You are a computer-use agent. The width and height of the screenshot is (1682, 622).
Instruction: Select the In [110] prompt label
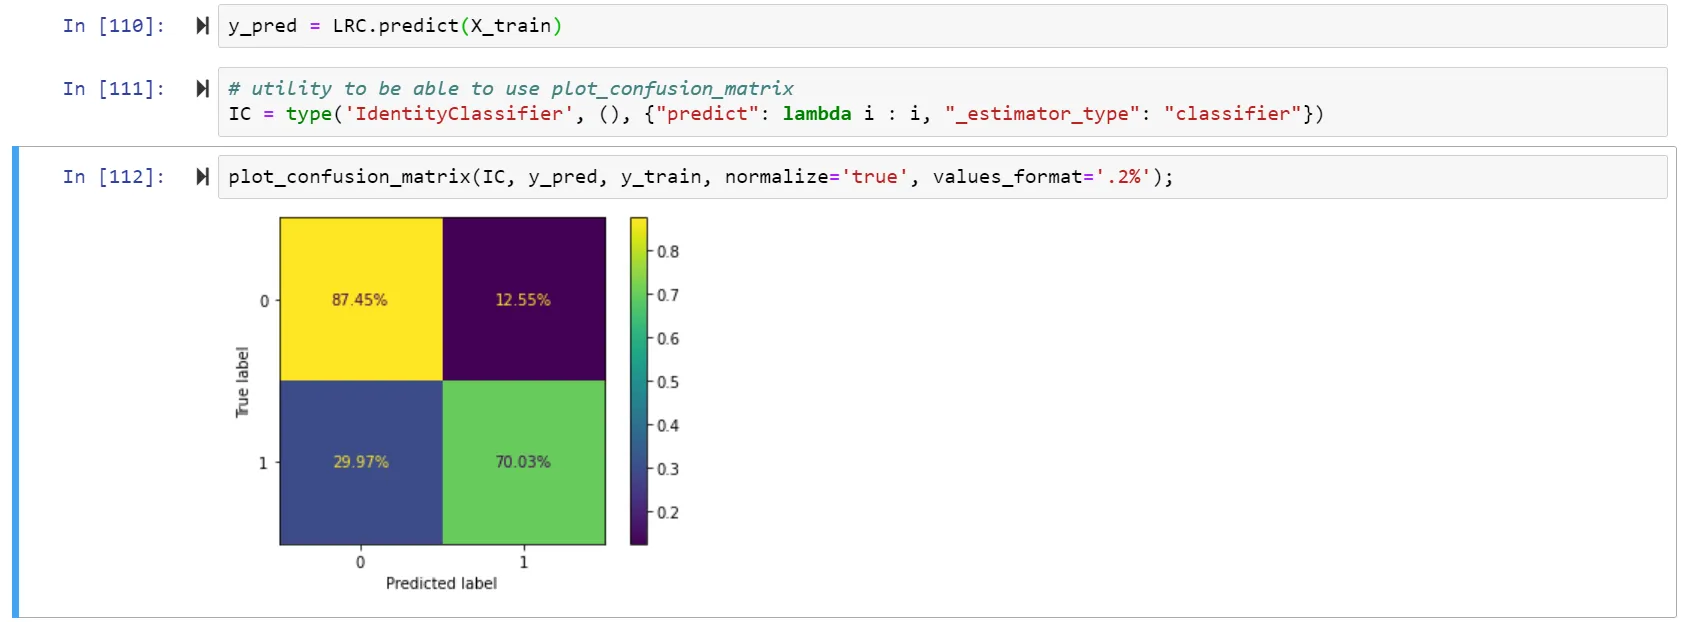114,26
